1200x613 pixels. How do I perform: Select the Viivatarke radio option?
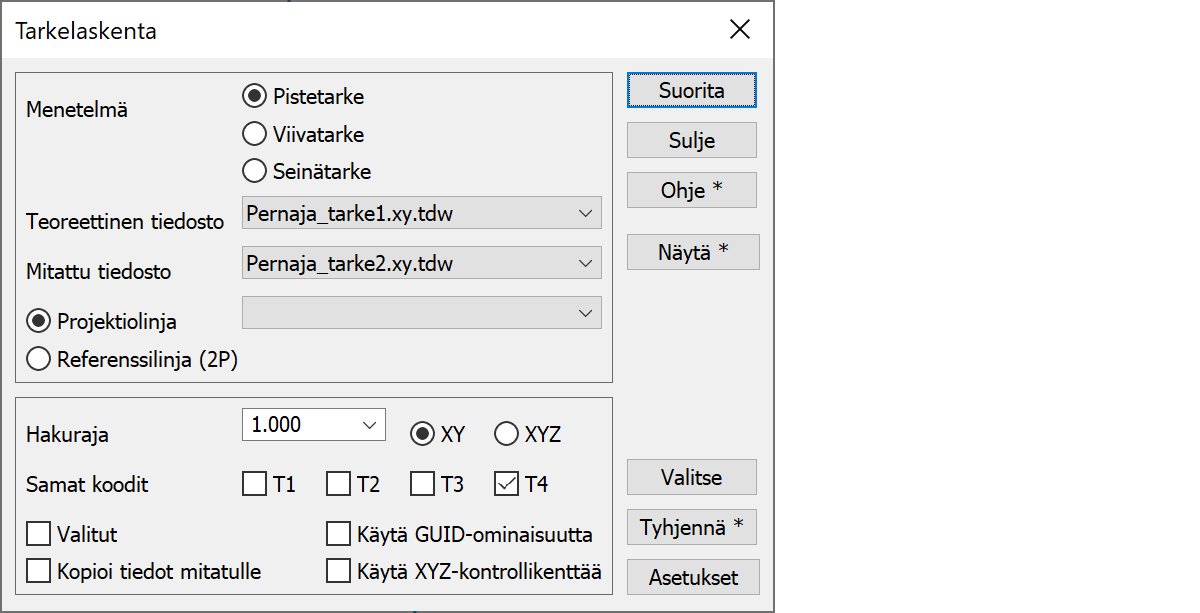255,134
